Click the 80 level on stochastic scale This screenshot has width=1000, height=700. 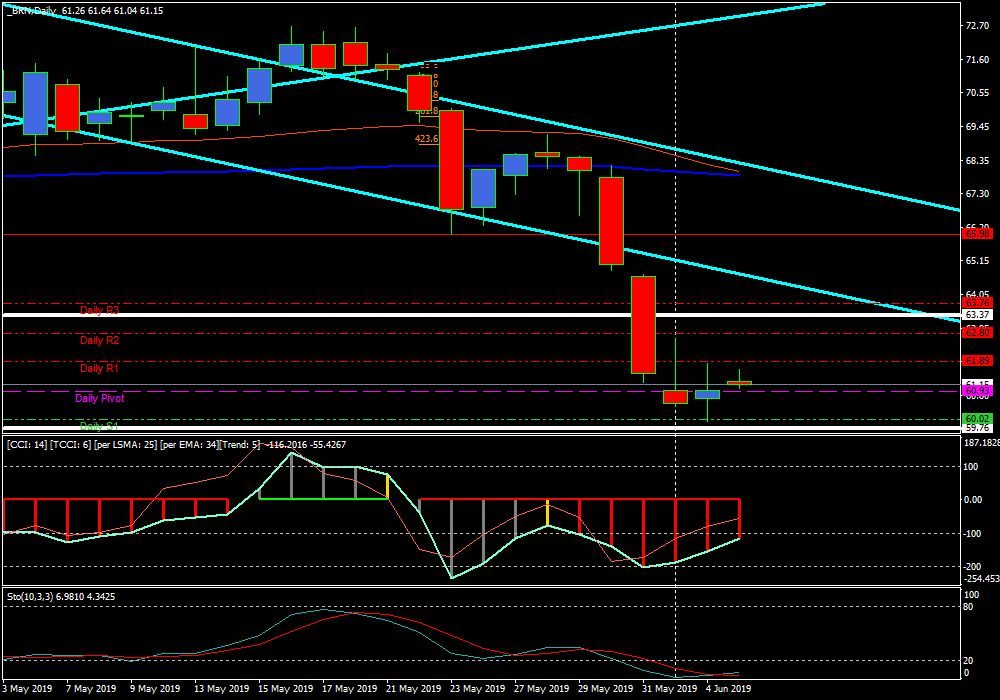(x=968, y=606)
